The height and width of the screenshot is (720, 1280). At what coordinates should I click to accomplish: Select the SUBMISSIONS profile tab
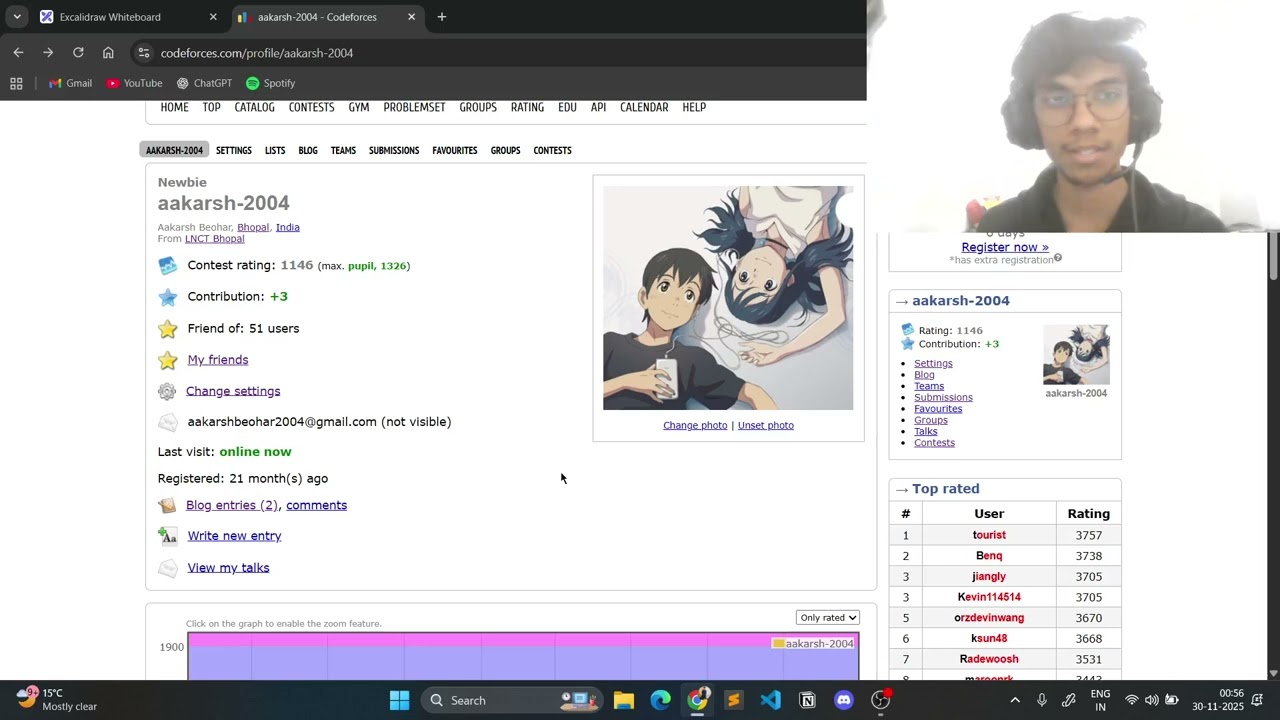394,150
